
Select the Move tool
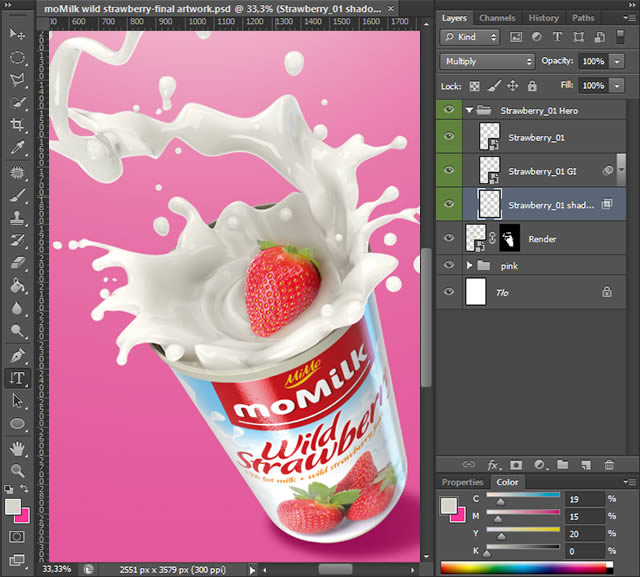pos(17,34)
